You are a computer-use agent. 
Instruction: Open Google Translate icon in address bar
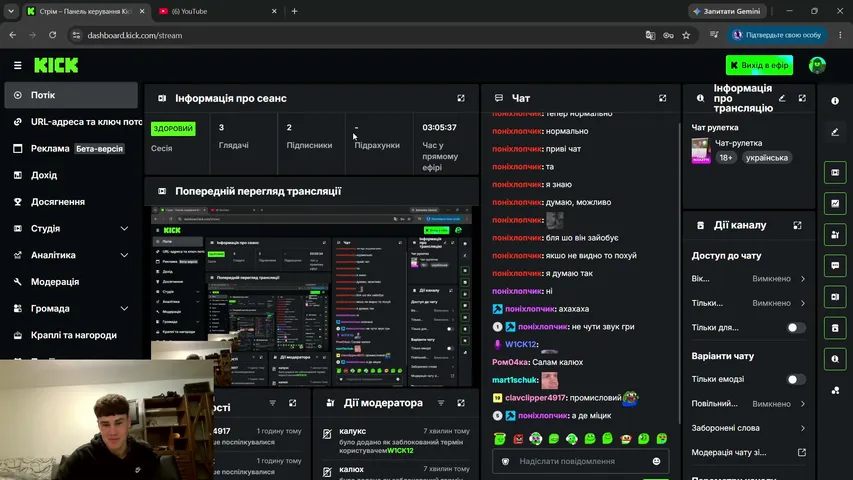pos(650,35)
